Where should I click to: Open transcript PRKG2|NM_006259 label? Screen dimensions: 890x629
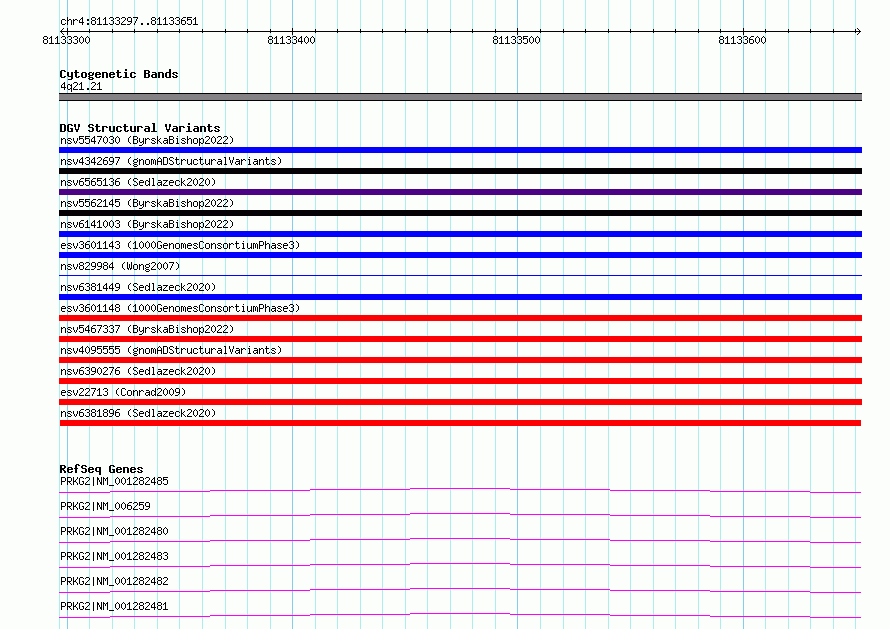point(105,506)
